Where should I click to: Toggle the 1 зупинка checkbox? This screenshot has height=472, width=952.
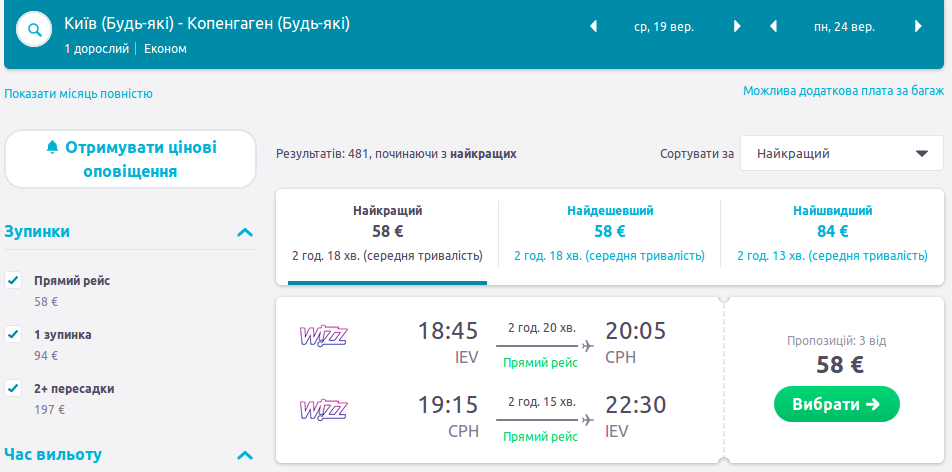click(14, 335)
